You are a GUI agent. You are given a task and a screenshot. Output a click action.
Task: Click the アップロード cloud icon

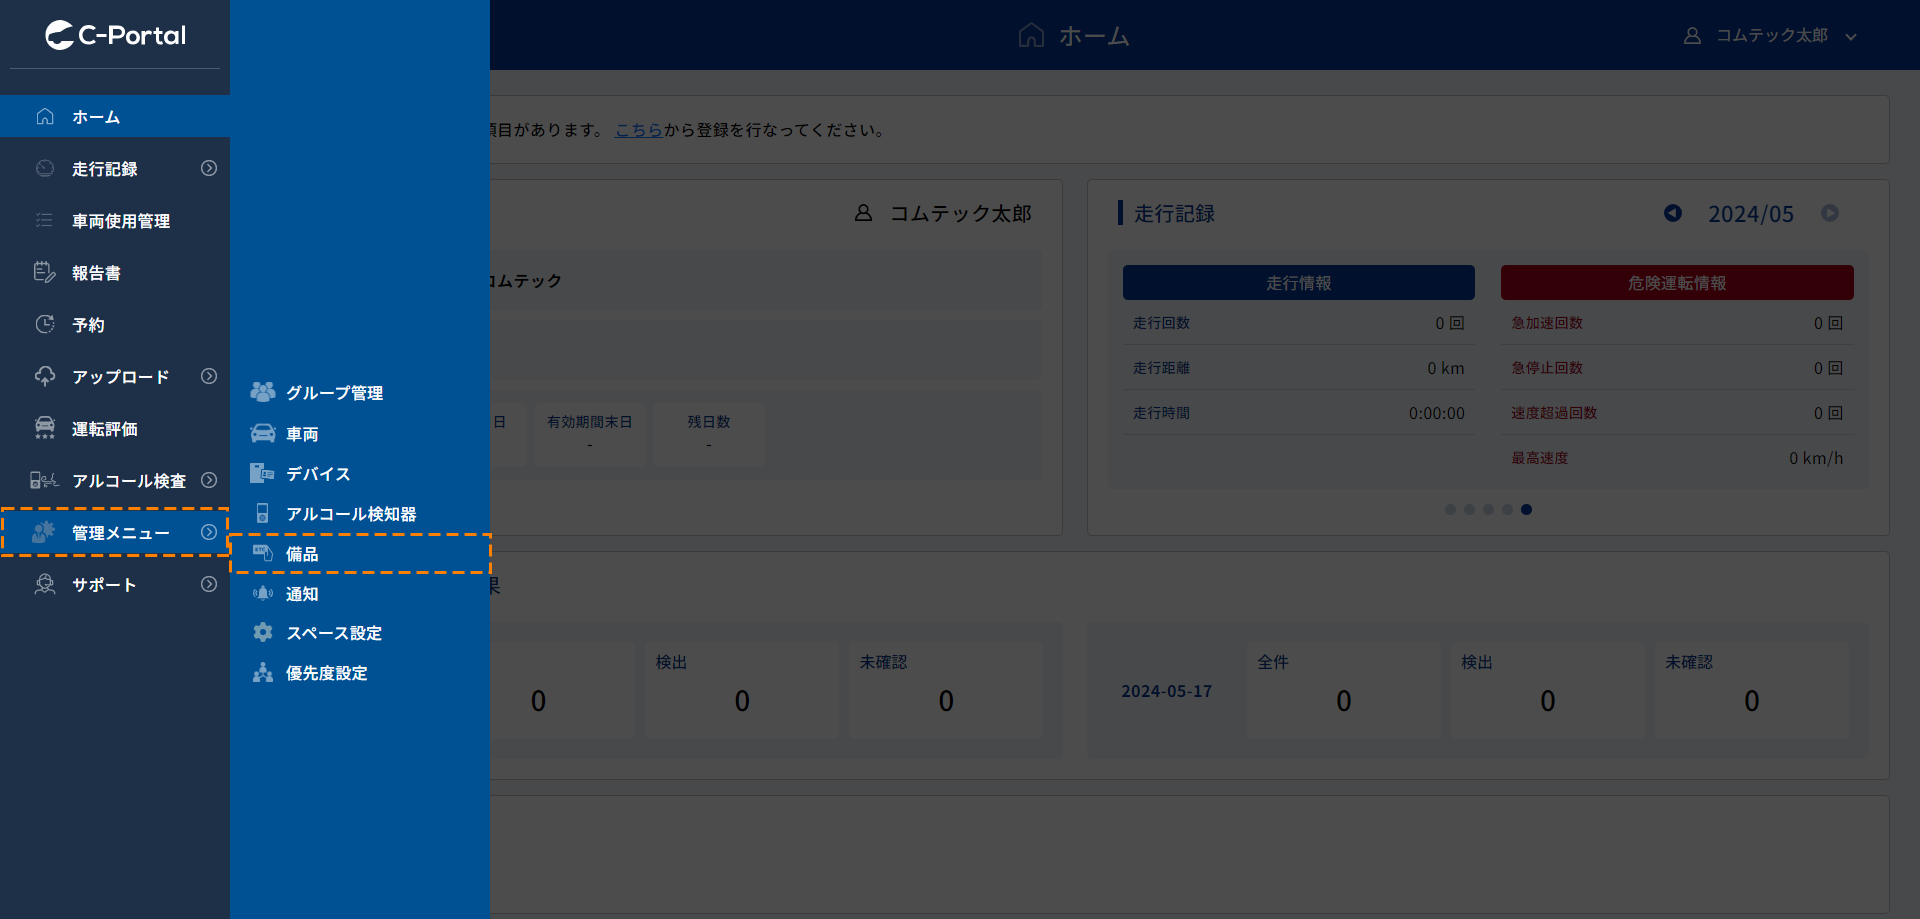pos(45,376)
